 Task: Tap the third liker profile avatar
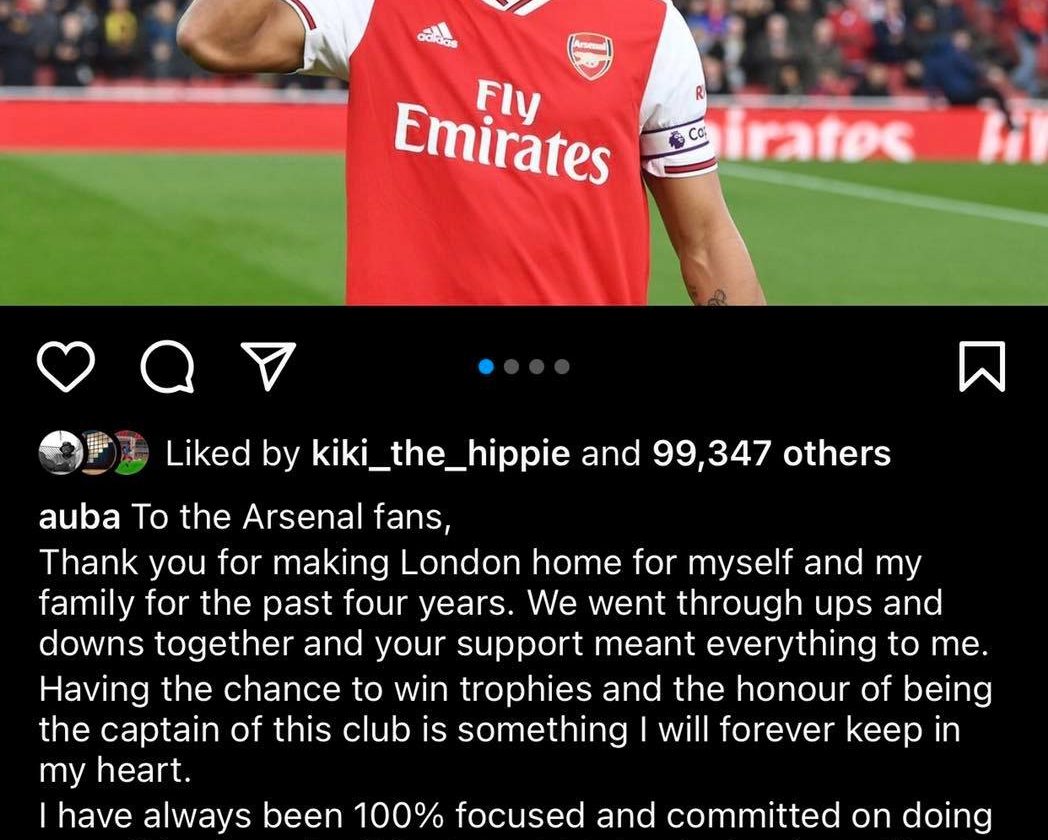(x=130, y=454)
